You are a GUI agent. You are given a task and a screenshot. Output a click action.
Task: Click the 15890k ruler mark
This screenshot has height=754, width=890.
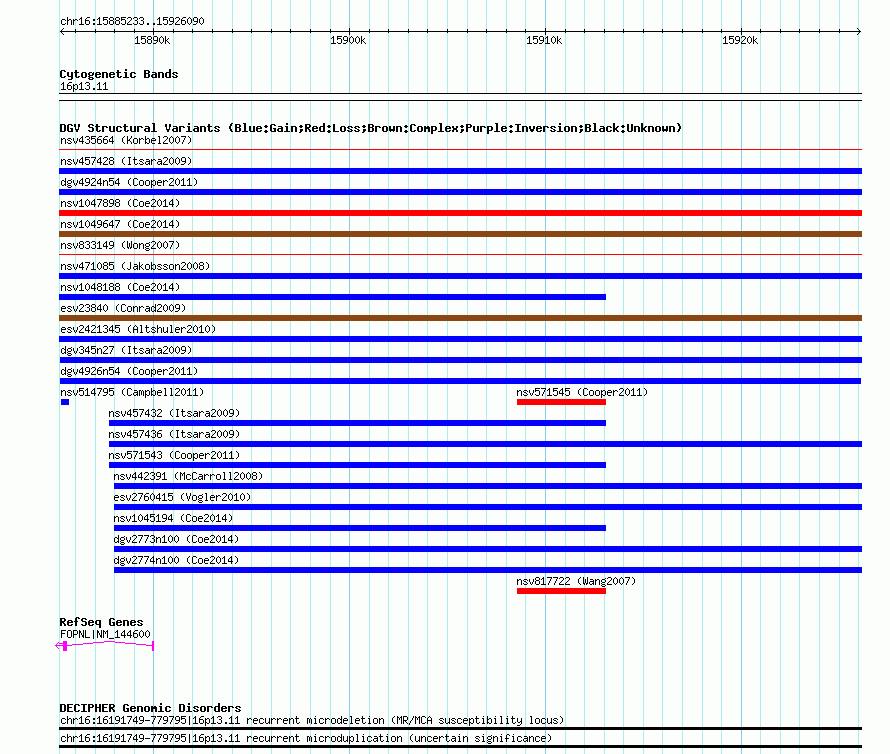(x=152, y=40)
